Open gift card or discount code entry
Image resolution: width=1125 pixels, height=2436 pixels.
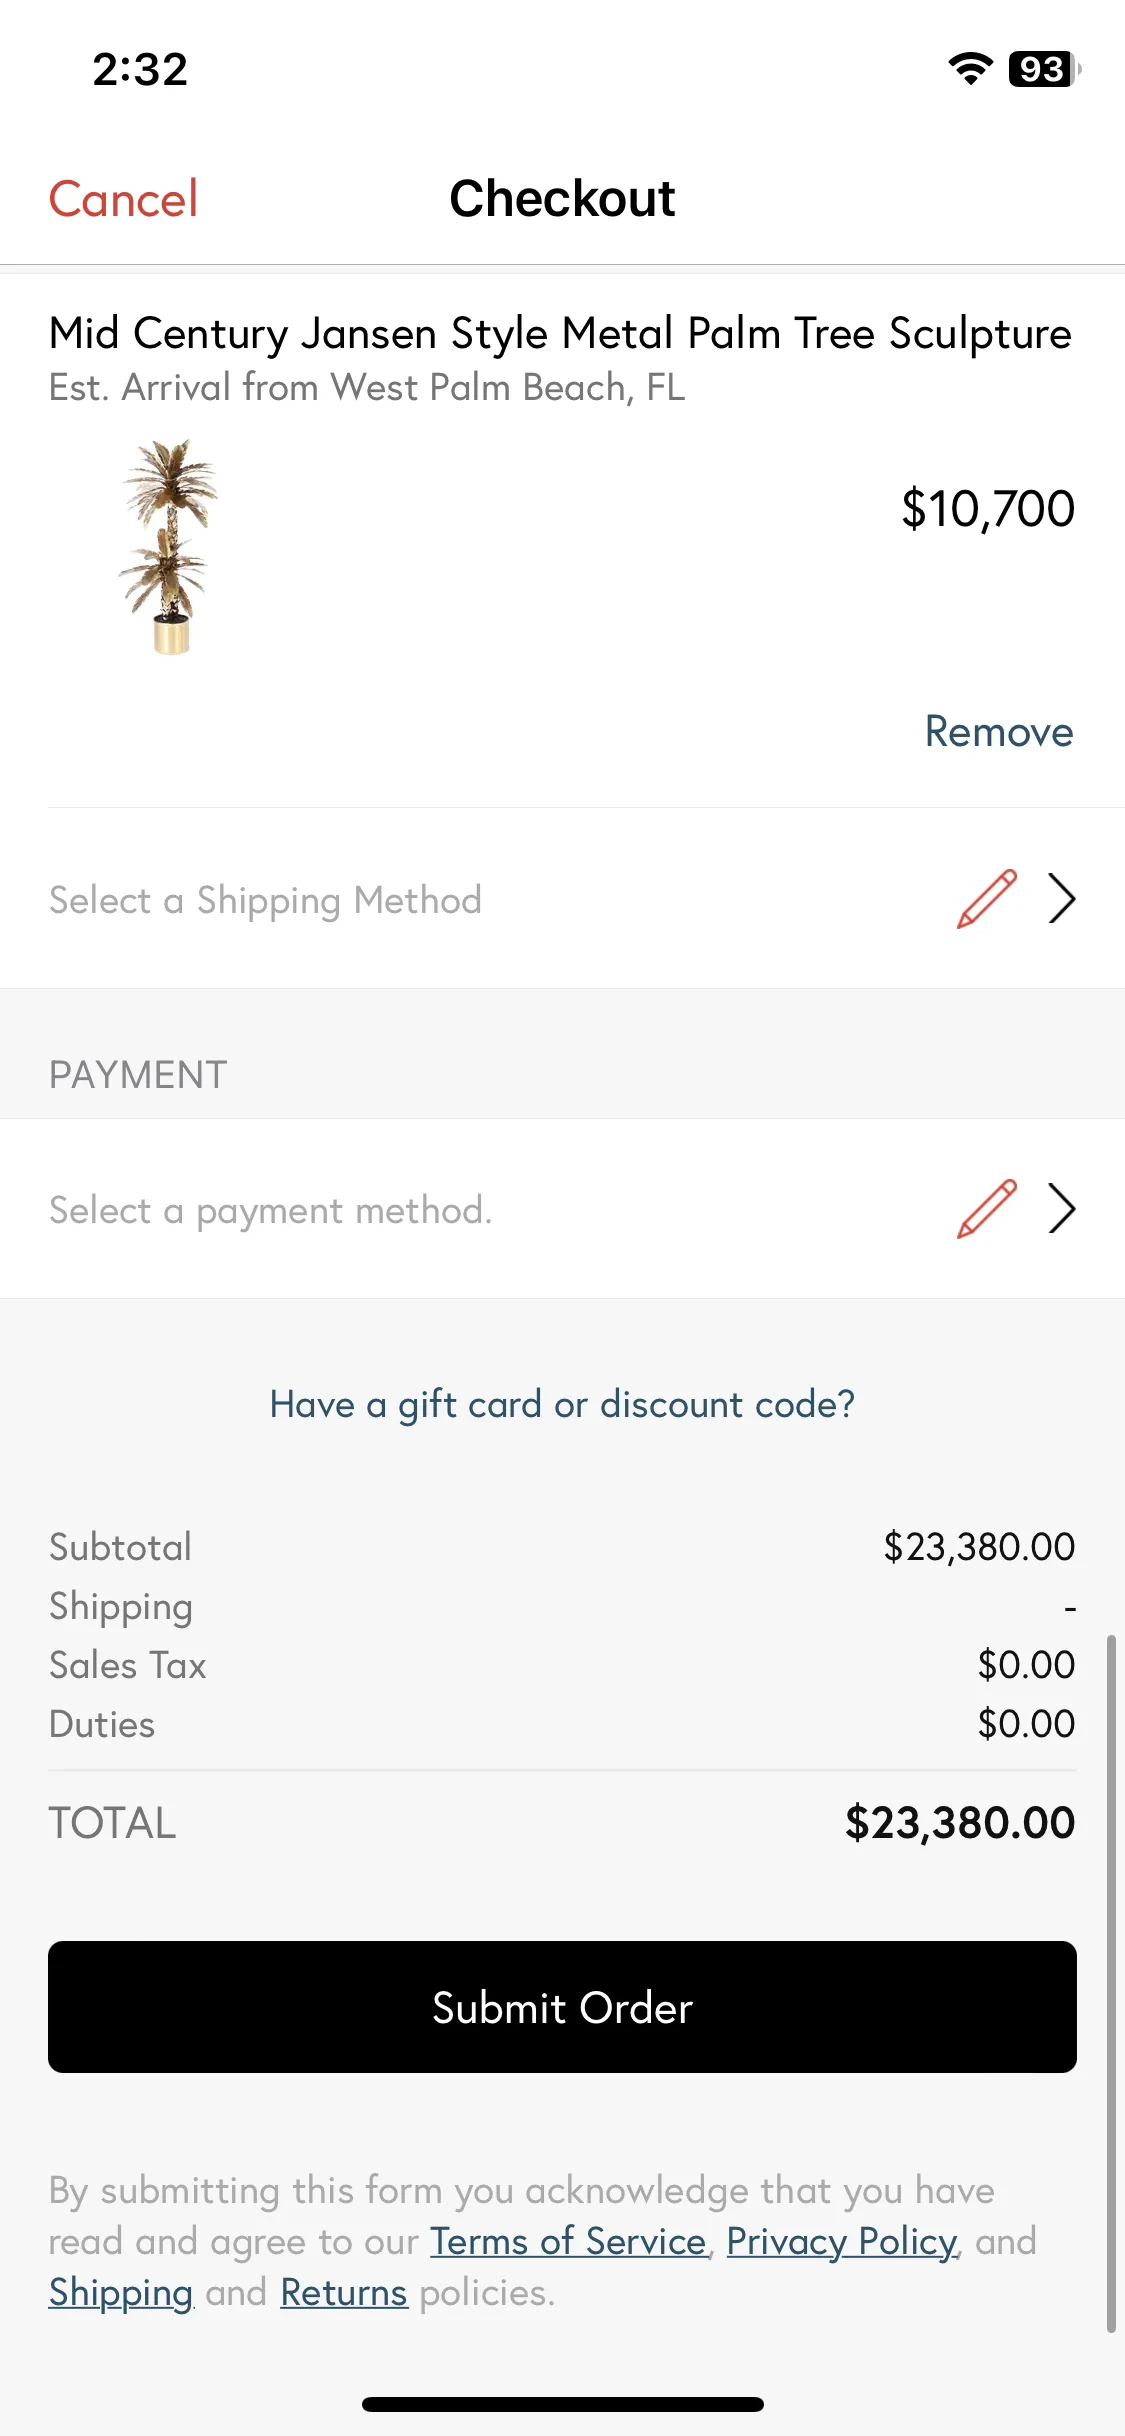pyautogui.click(x=562, y=1405)
